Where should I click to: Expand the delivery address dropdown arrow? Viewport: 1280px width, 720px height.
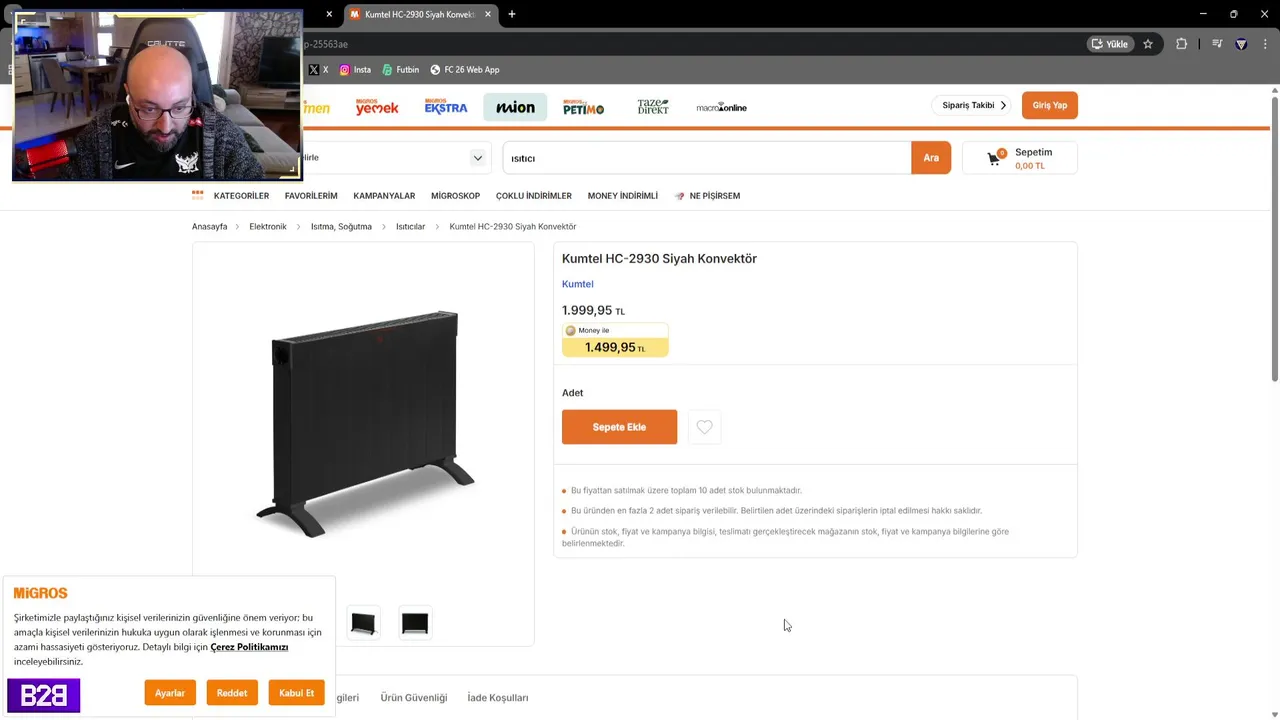[x=478, y=158]
